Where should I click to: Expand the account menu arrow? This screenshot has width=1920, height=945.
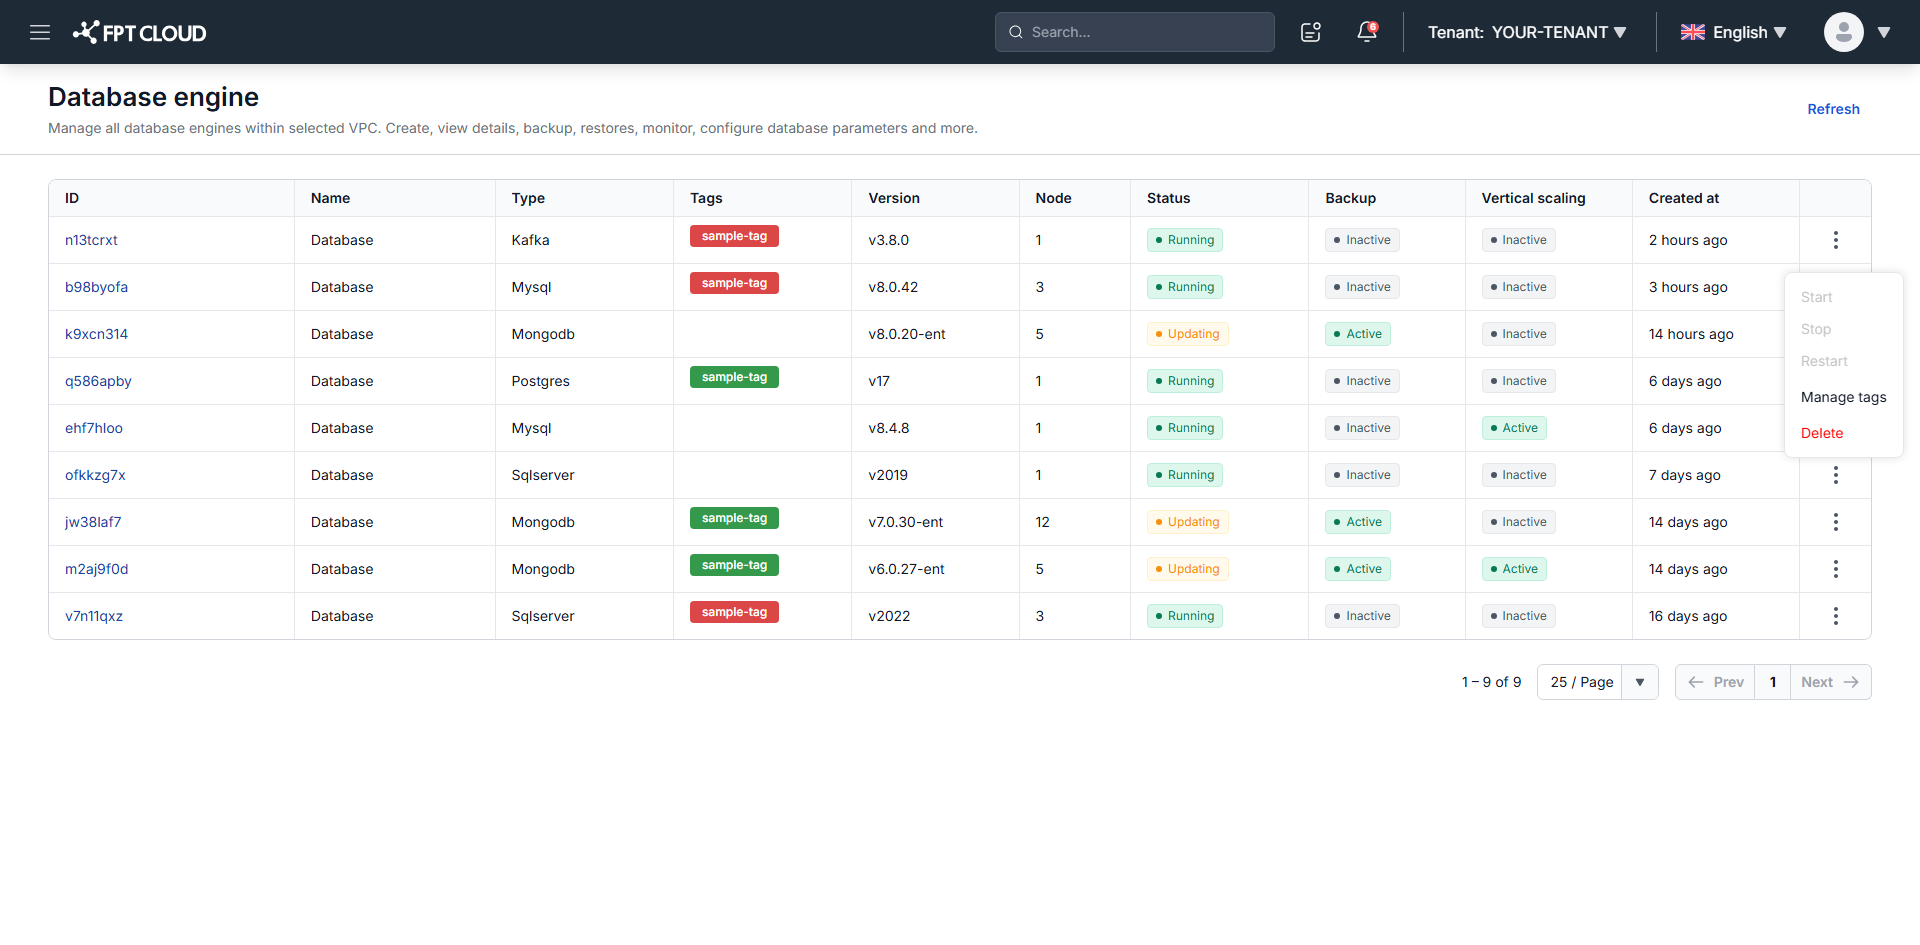1884,32
